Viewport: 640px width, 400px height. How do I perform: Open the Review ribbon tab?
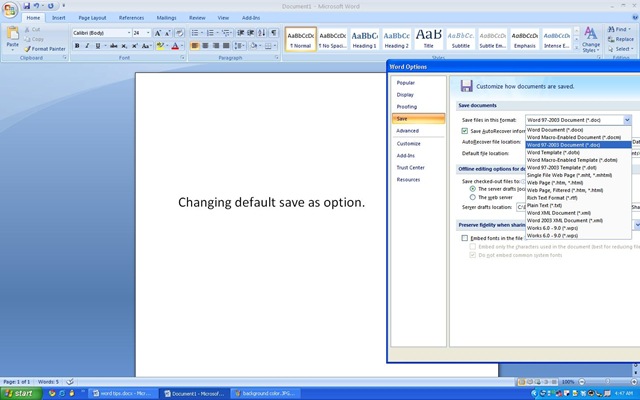(197, 18)
